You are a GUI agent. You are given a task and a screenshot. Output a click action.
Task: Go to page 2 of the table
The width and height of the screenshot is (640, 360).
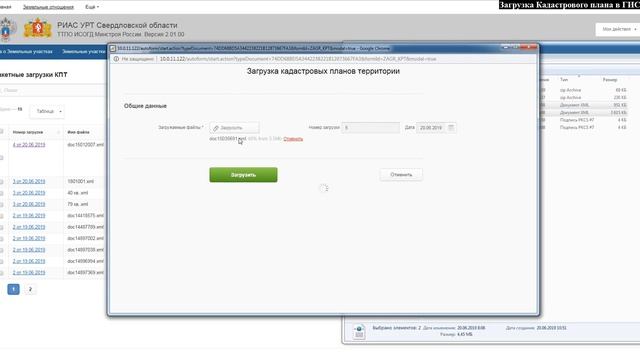pos(30,289)
